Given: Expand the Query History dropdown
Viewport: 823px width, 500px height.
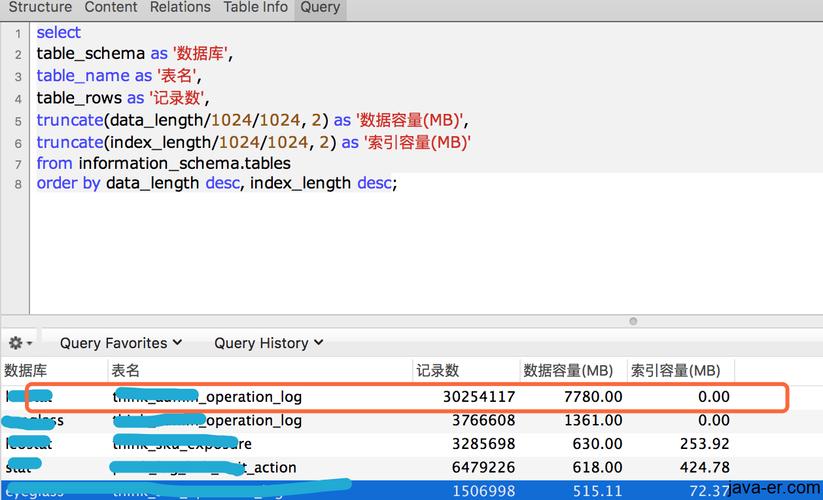Looking at the screenshot, I should point(269,343).
